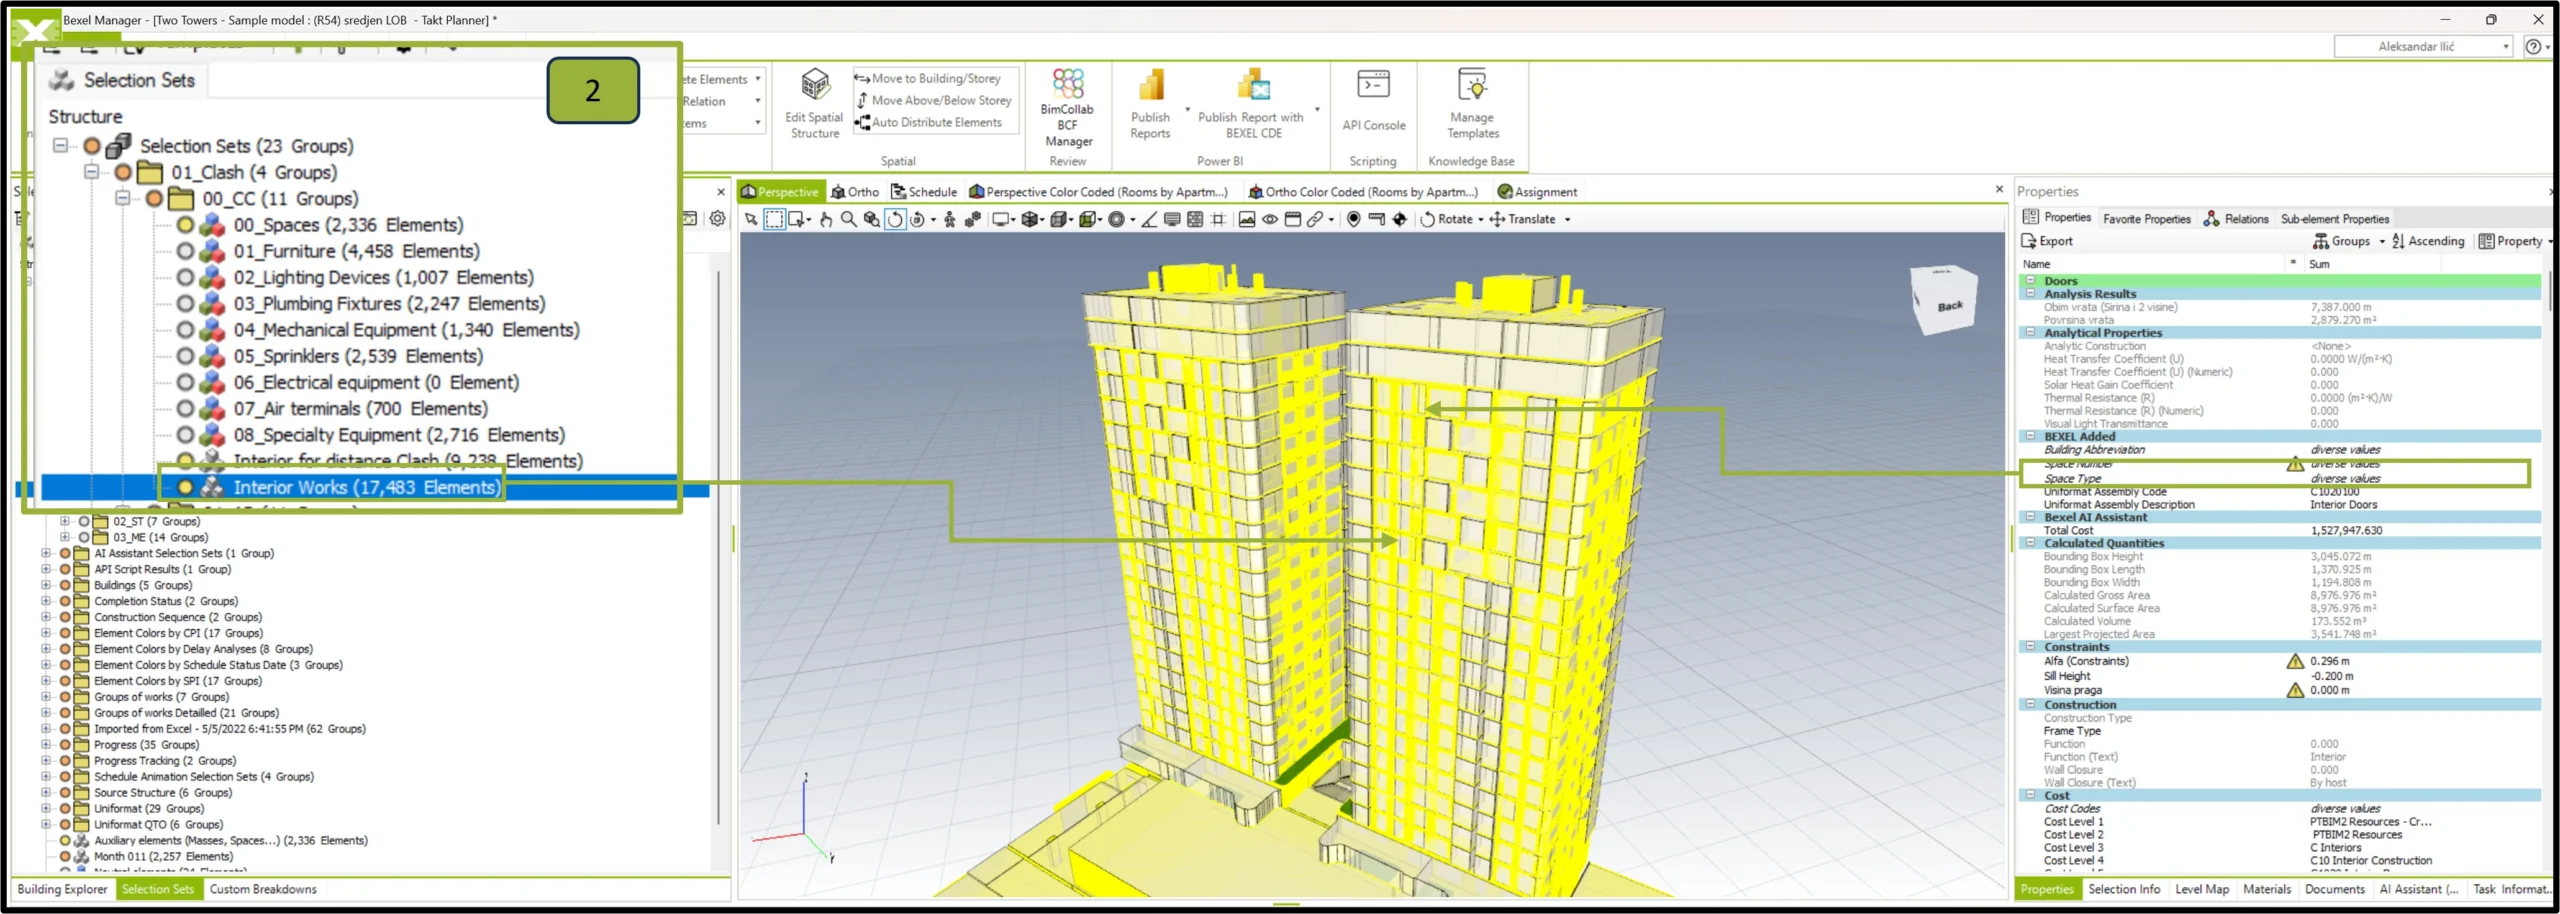Viewport: 2560px width, 914px height.
Task: Expand the 02_ST (7 Groups) folder
Action: (x=65, y=521)
